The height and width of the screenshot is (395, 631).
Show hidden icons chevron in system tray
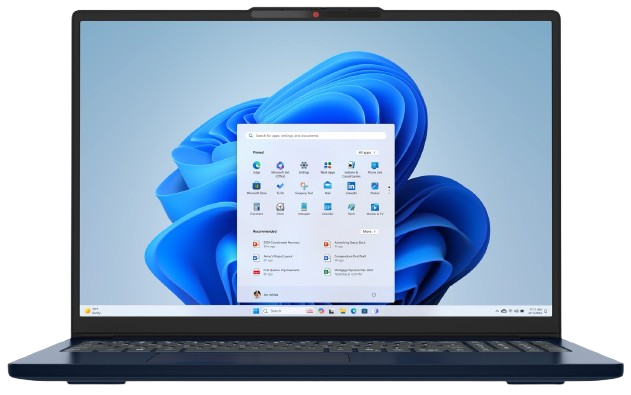click(497, 311)
